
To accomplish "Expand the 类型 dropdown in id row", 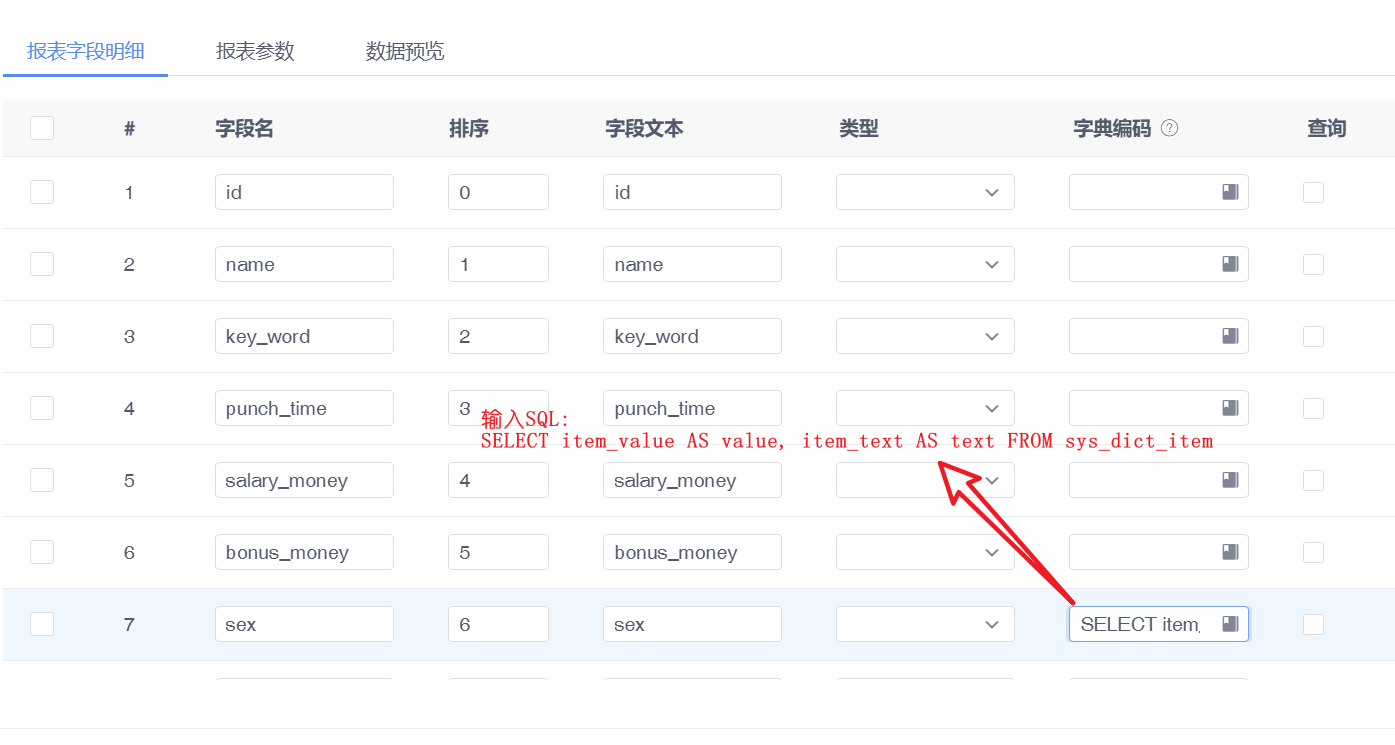I will [925, 192].
